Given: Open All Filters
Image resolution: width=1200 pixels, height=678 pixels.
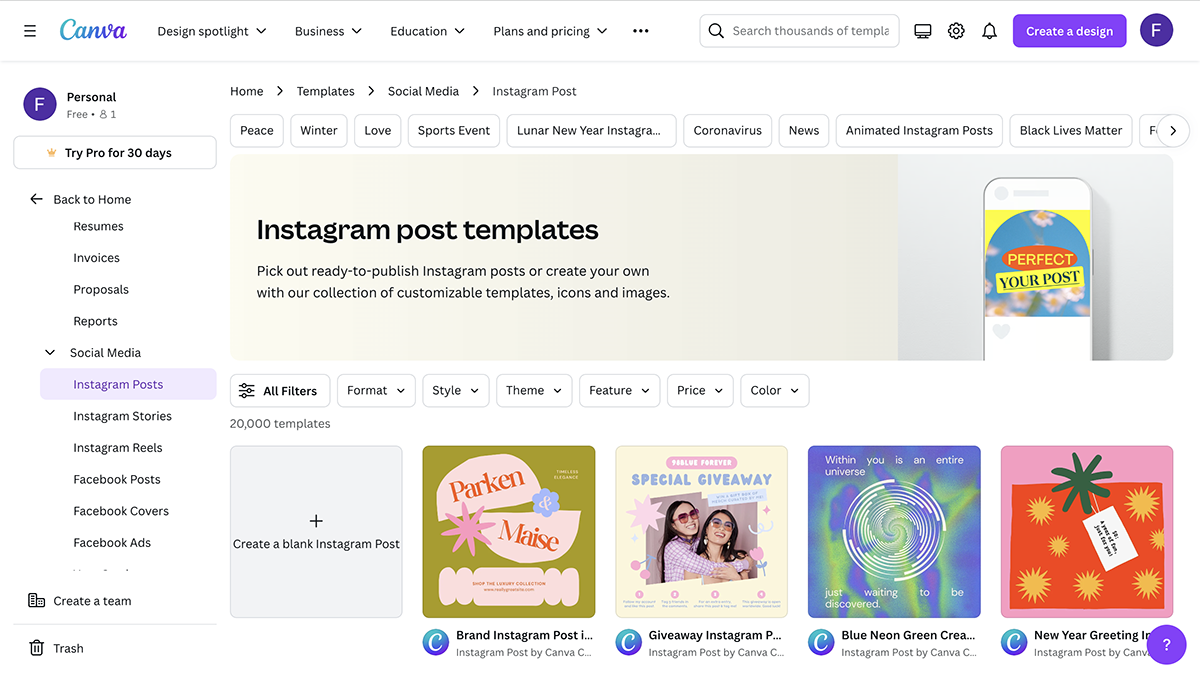Looking at the screenshot, I should 280,390.
